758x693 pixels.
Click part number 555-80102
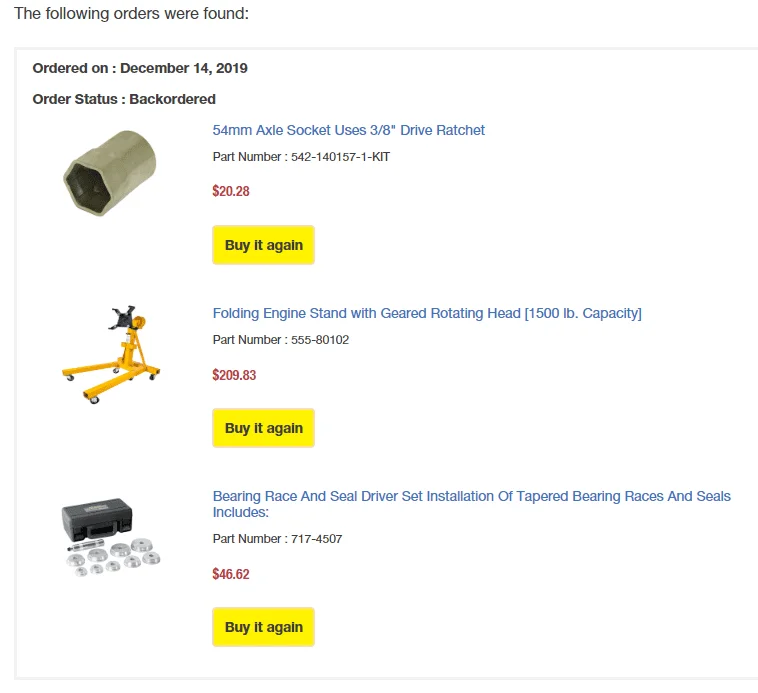[320, 340]
